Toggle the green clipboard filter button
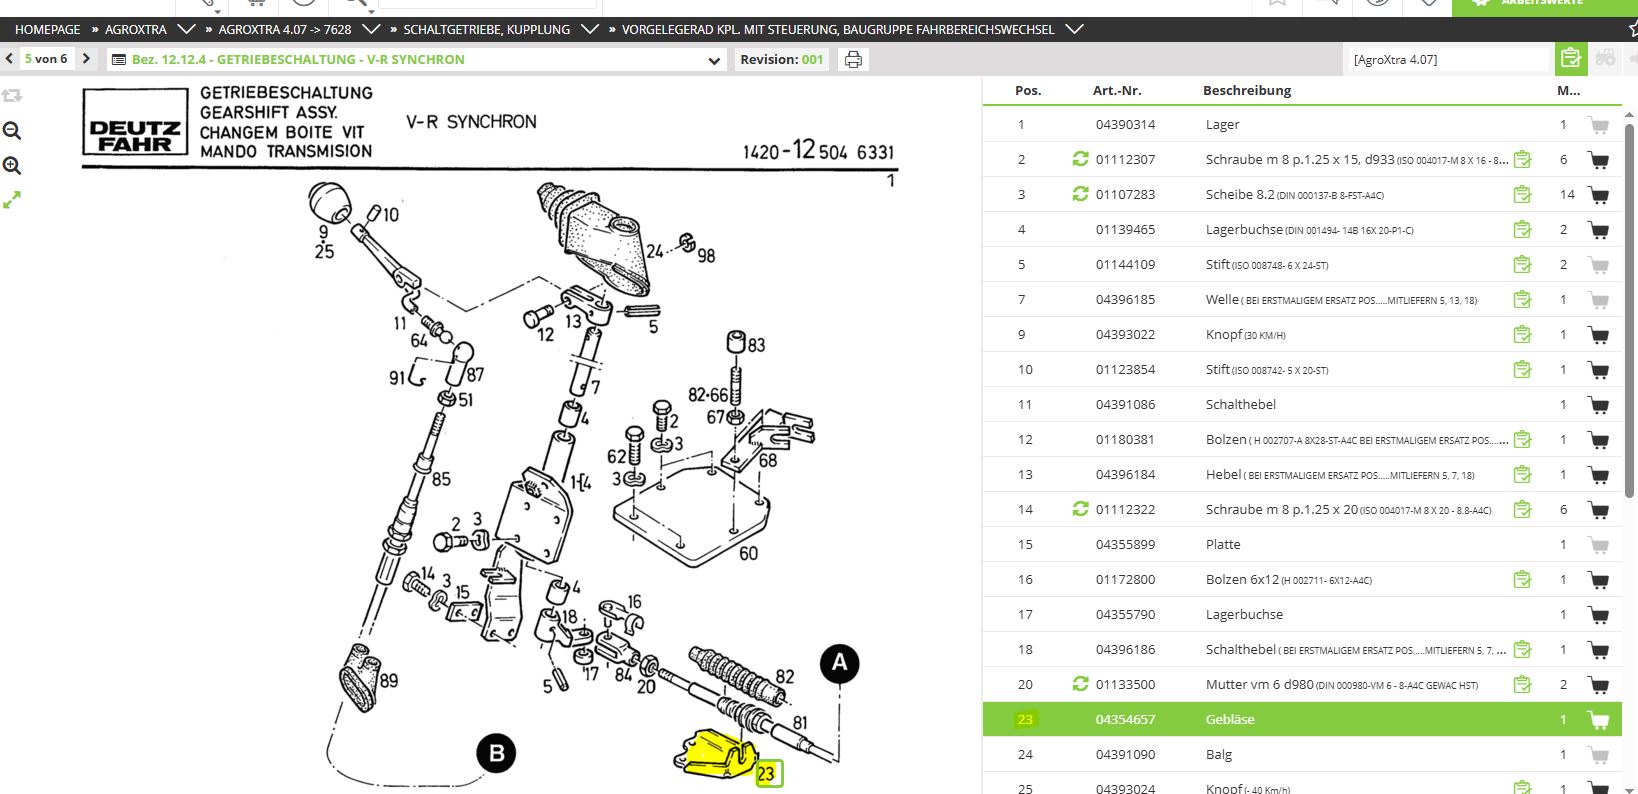Viewport: 1638px width, 794px height. pos(1571,59)
